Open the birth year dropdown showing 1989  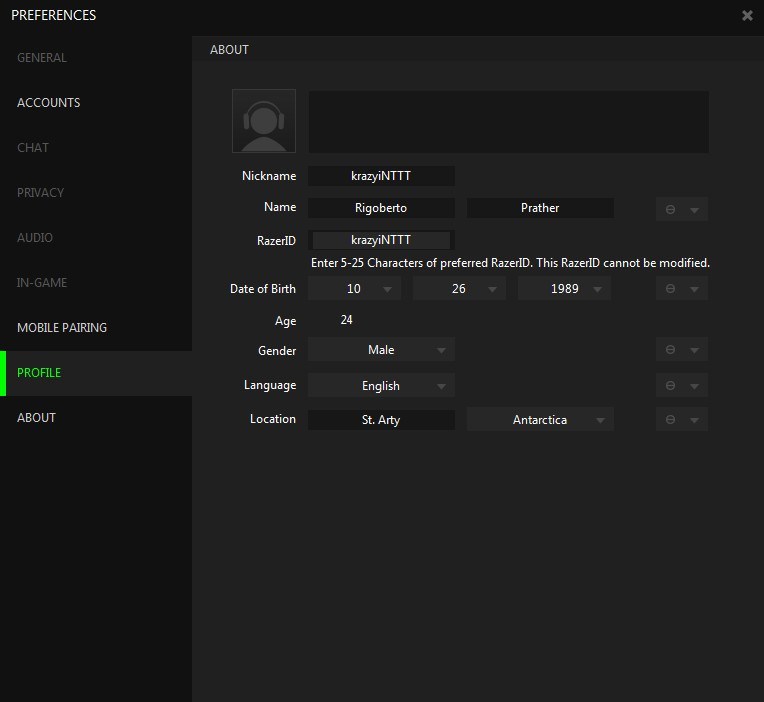pos(564,288)
